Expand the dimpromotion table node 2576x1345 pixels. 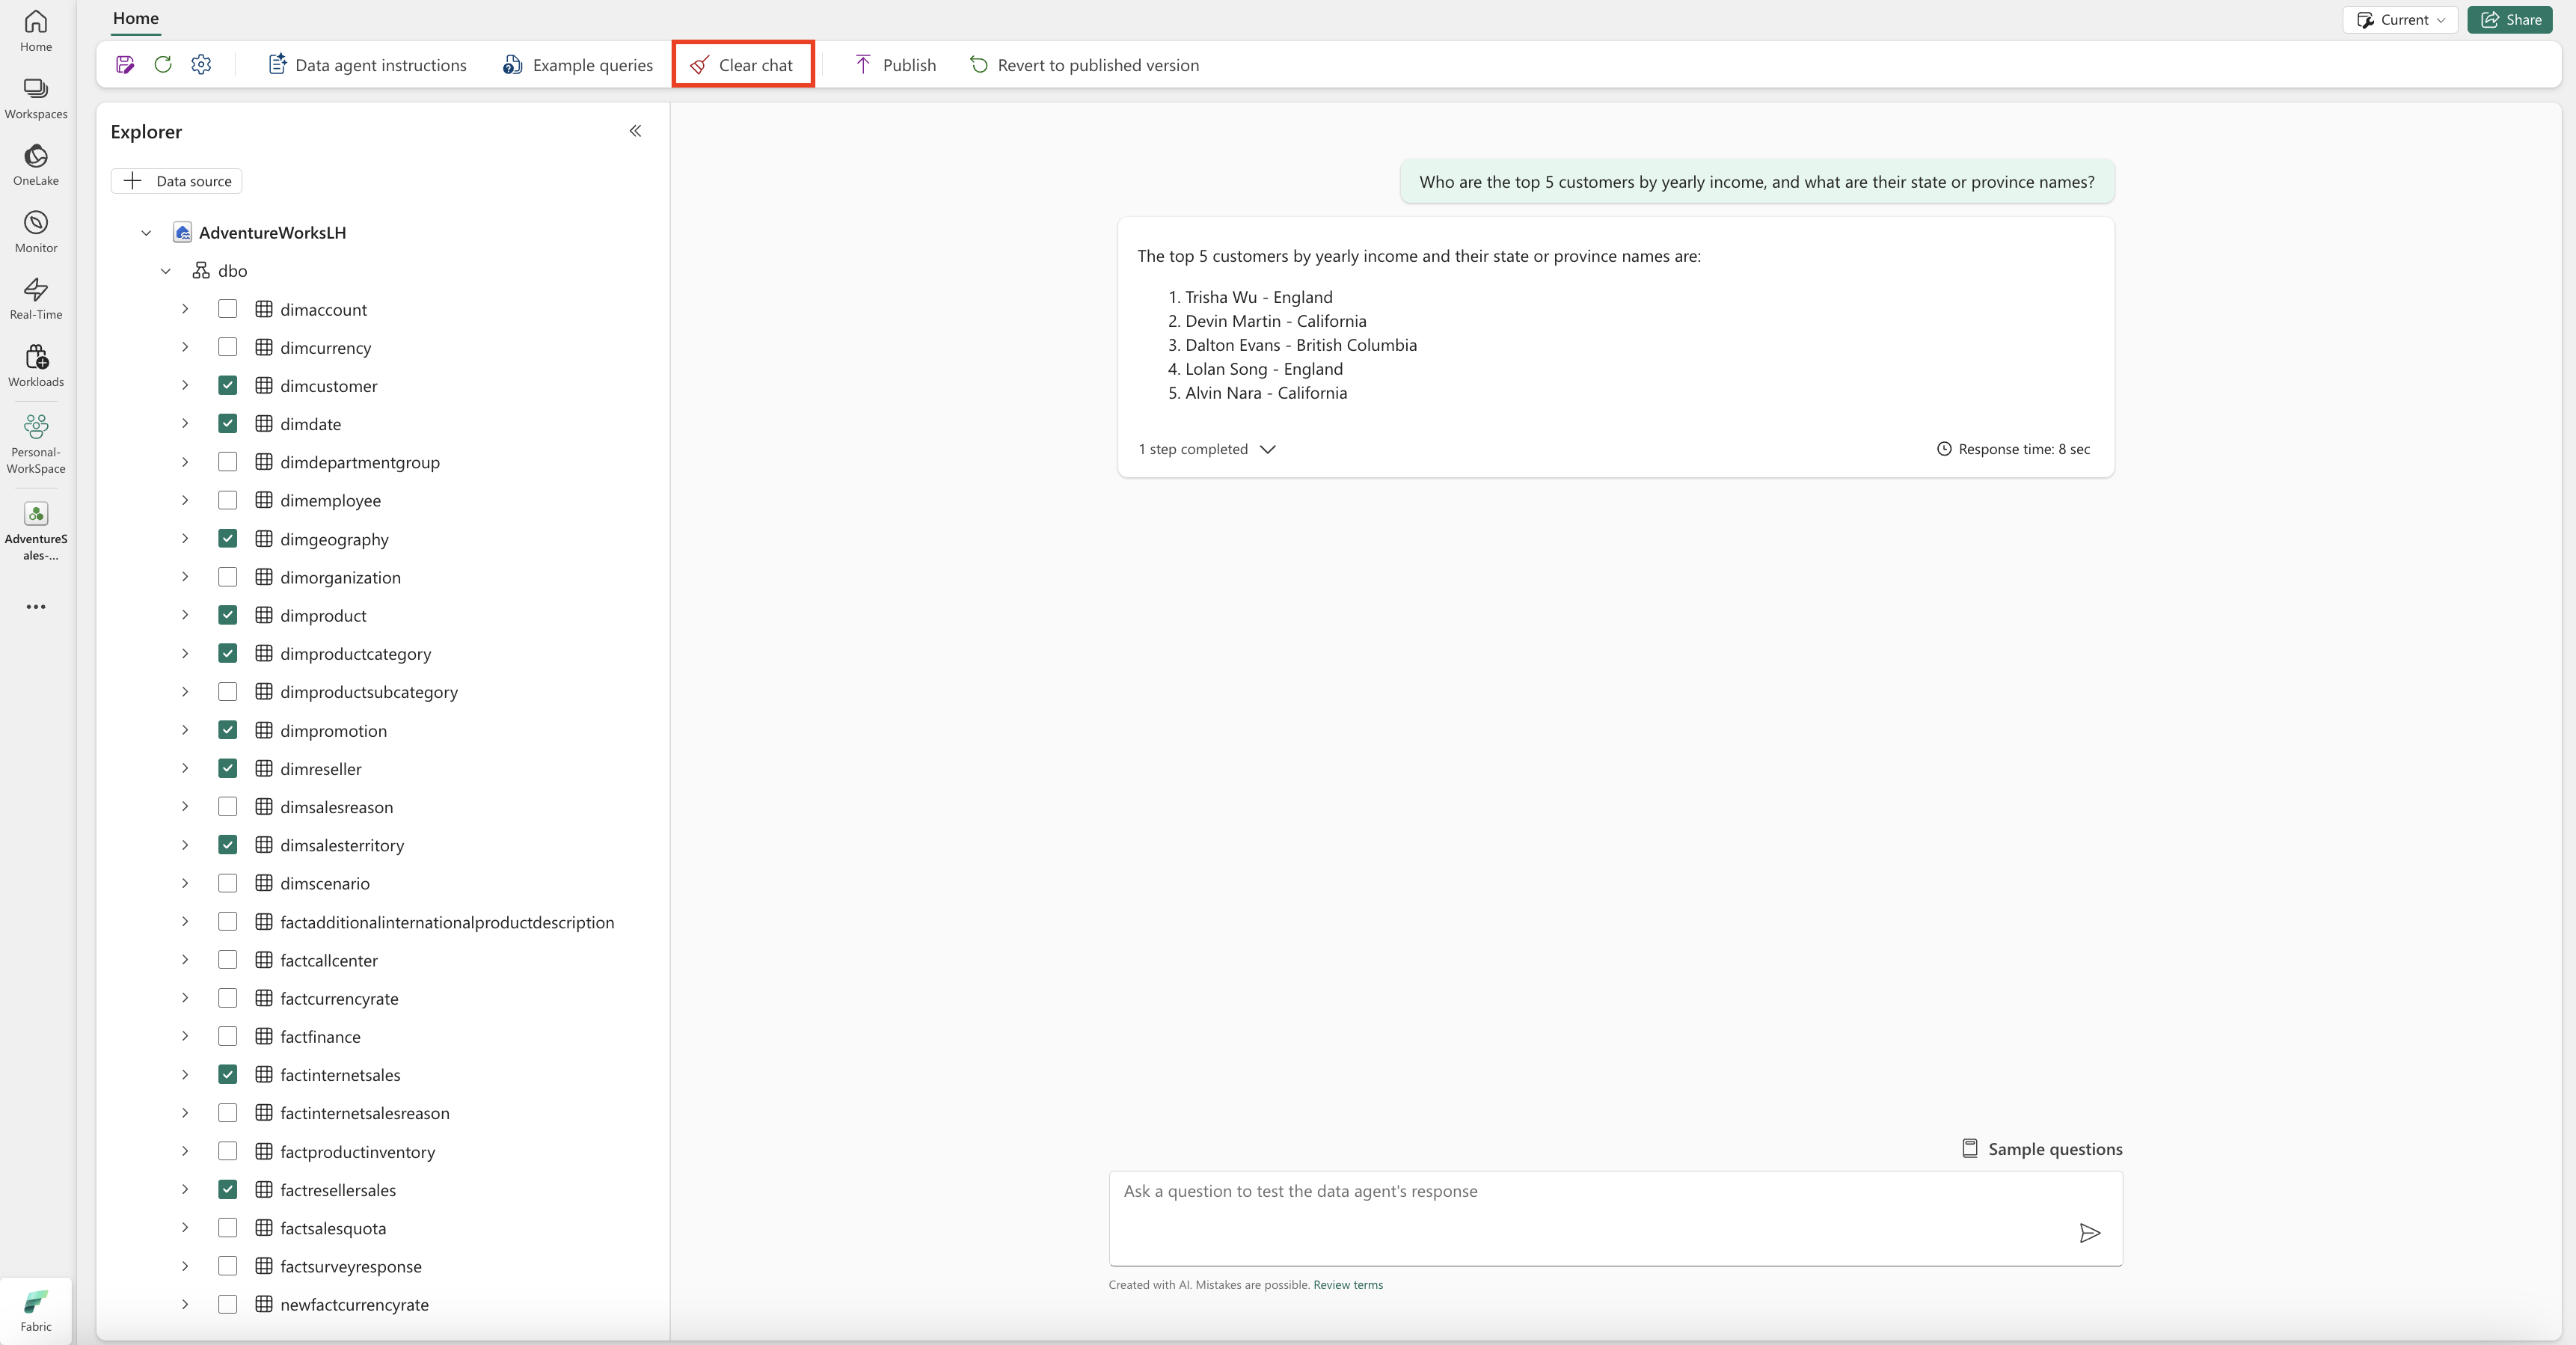click(x=185, y=731)
